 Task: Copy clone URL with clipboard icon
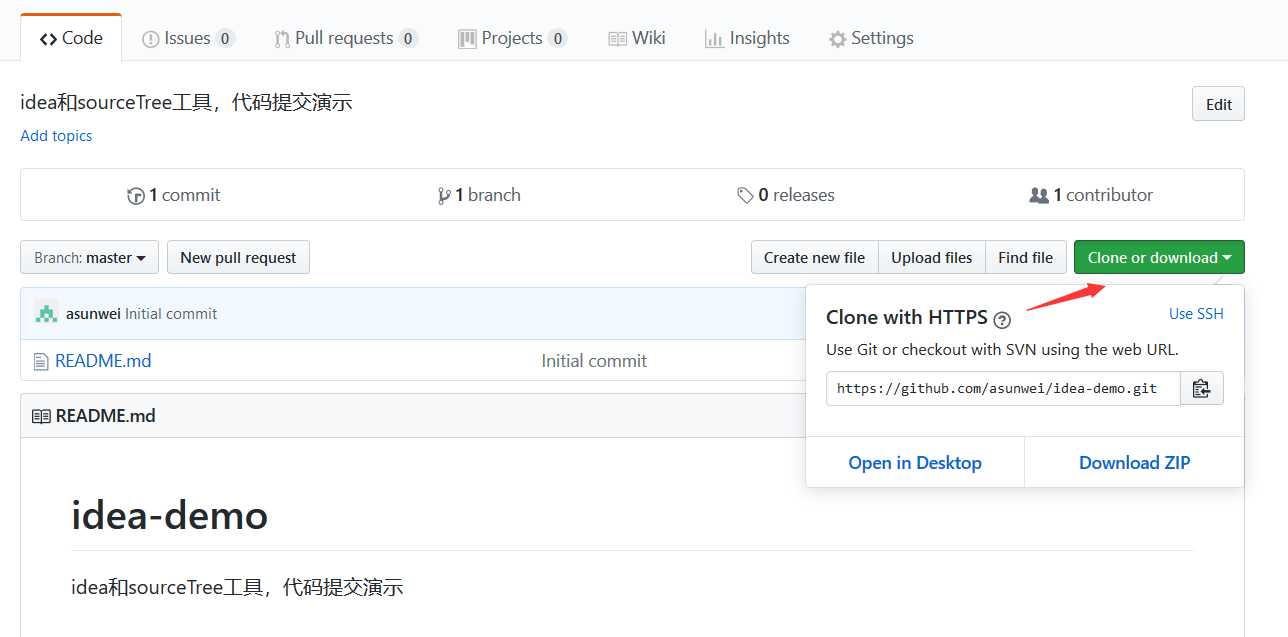(1202, 388)
